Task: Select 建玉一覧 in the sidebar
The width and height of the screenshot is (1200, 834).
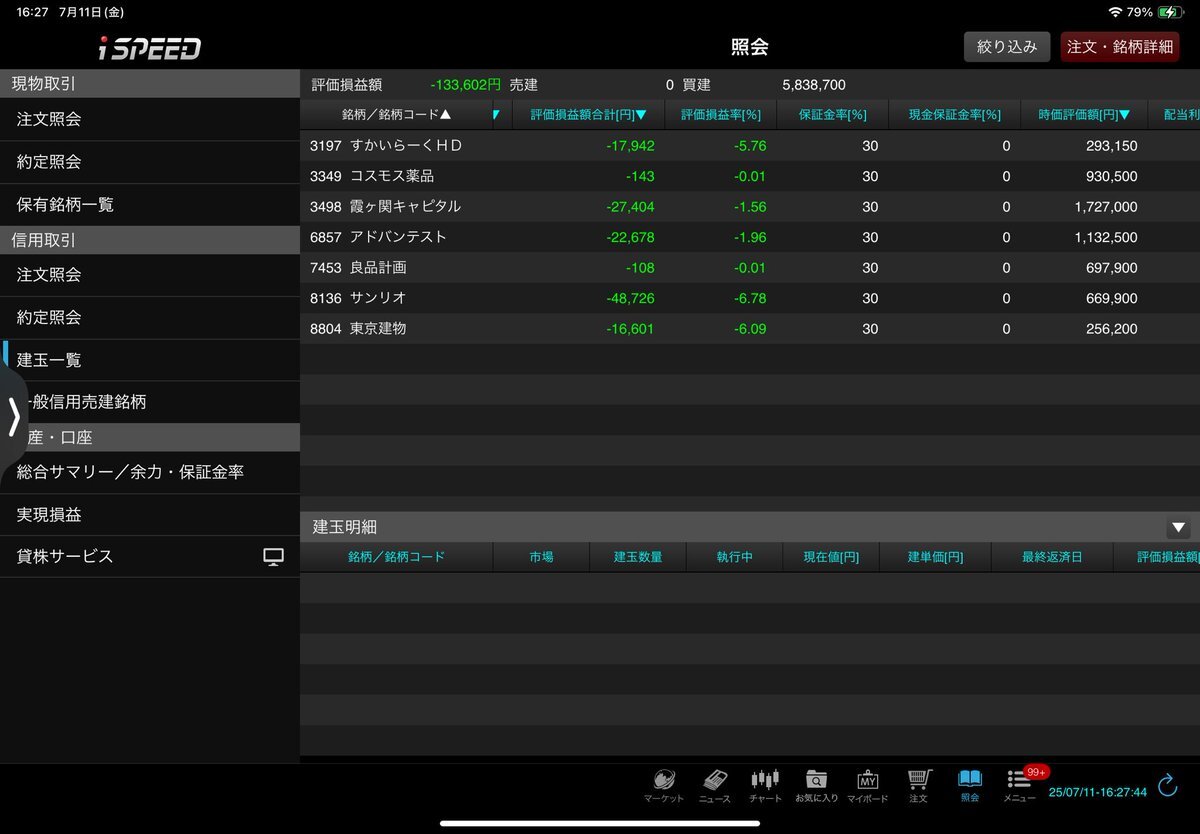Action: [150, 360]
